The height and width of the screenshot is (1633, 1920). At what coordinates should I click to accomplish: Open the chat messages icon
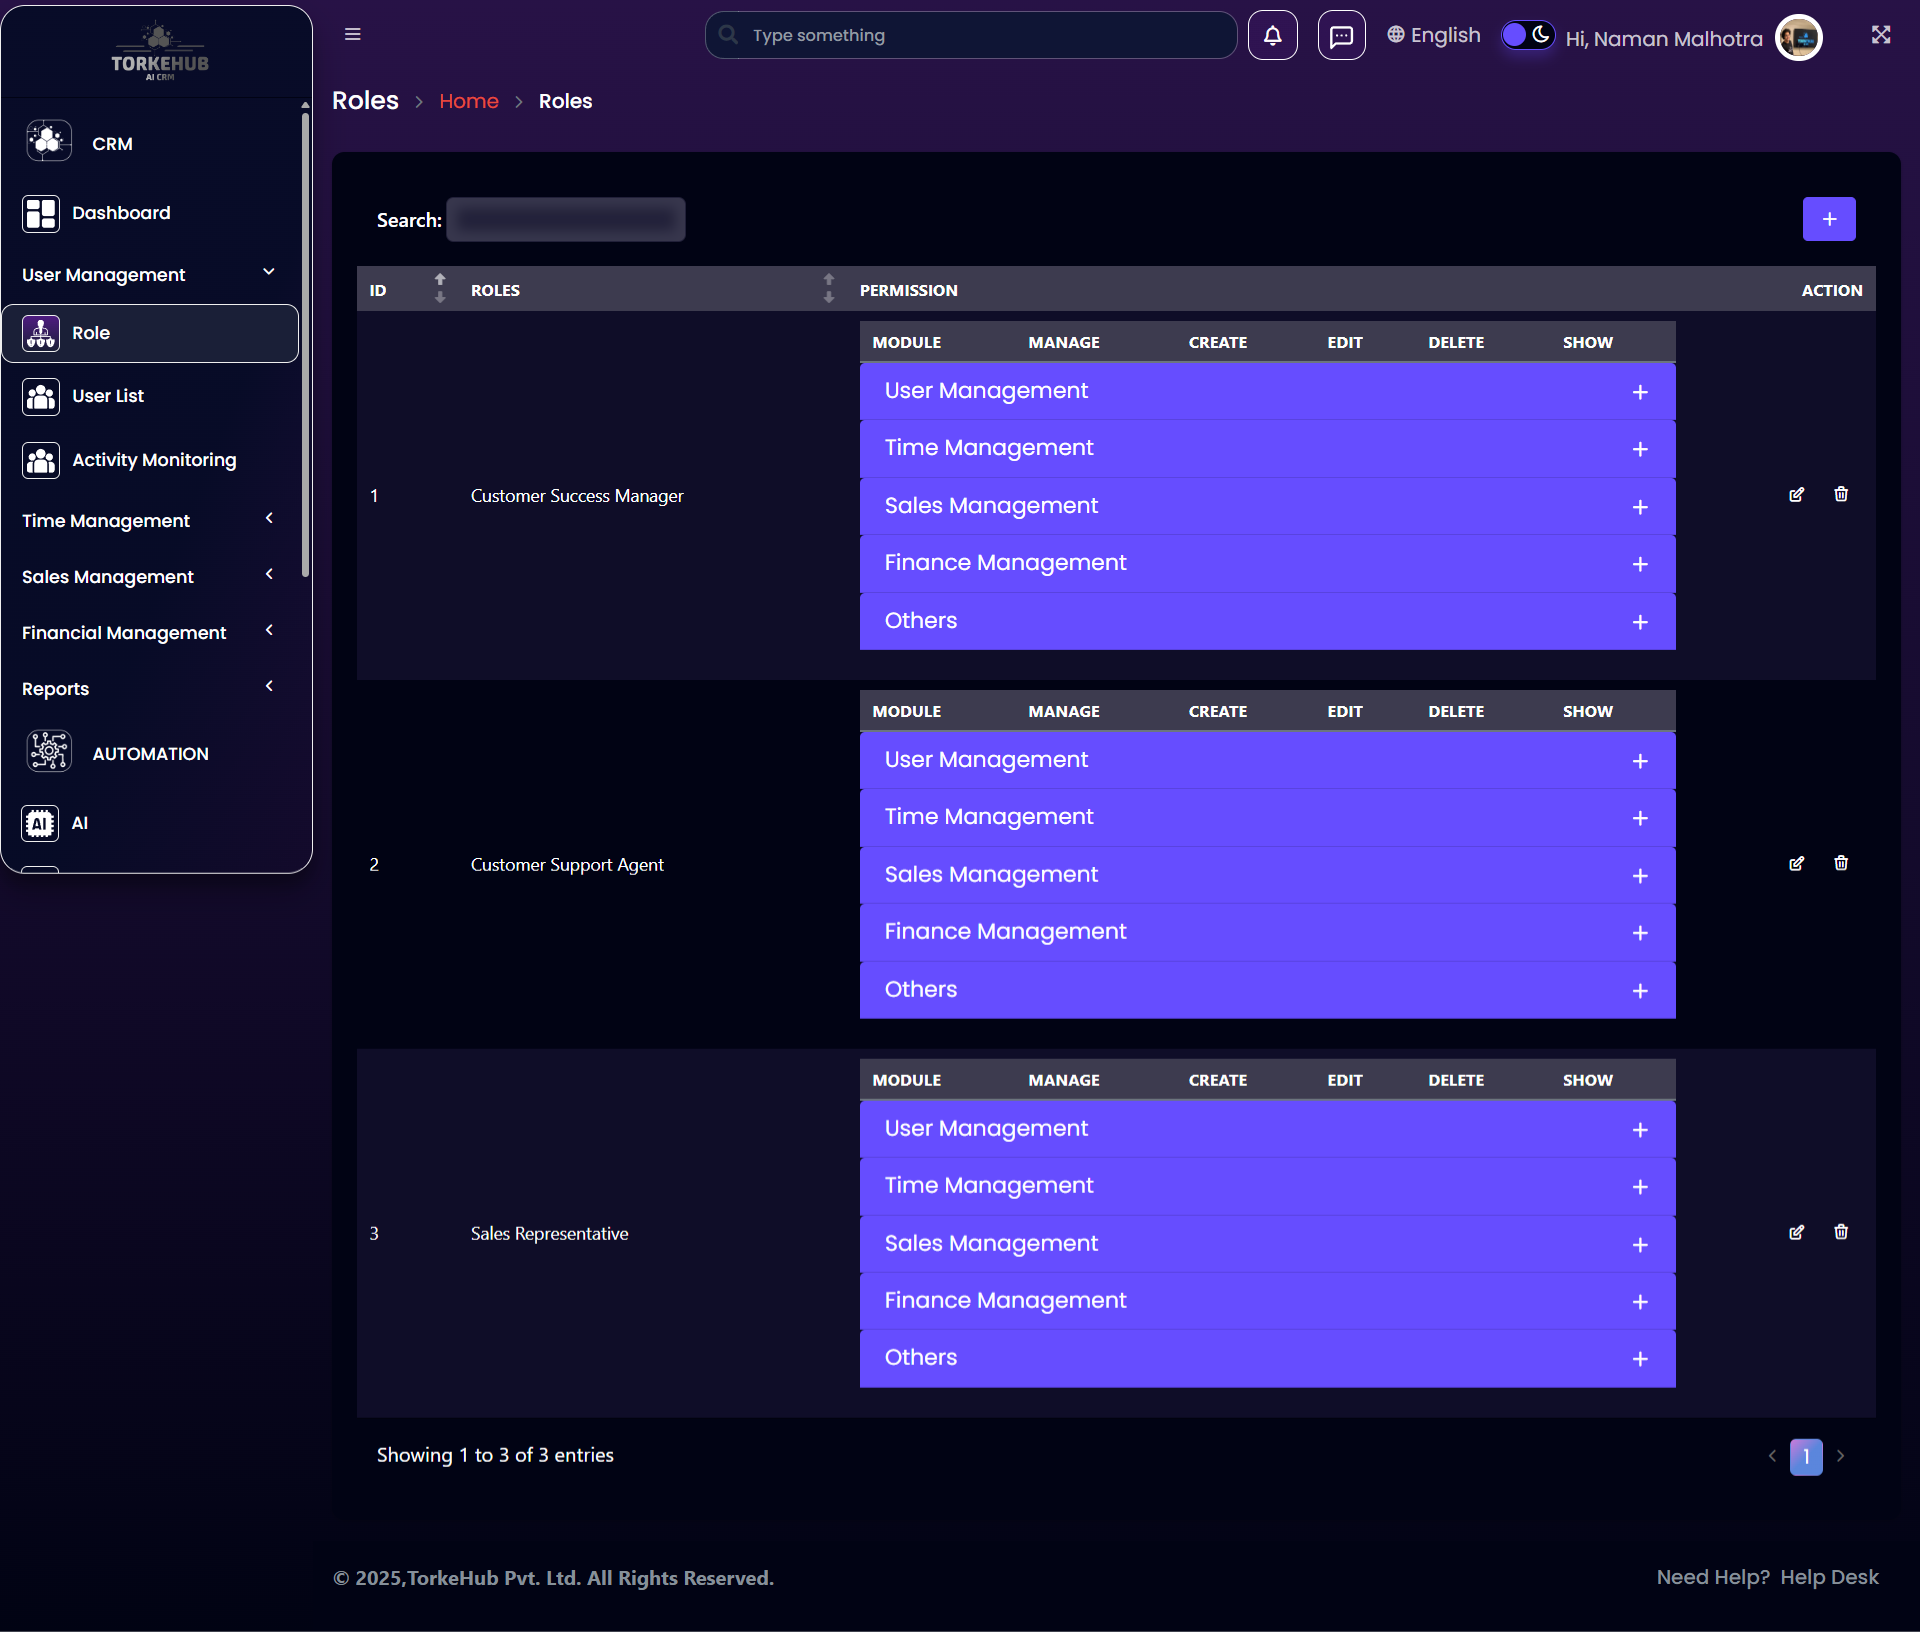point(1341,36)
